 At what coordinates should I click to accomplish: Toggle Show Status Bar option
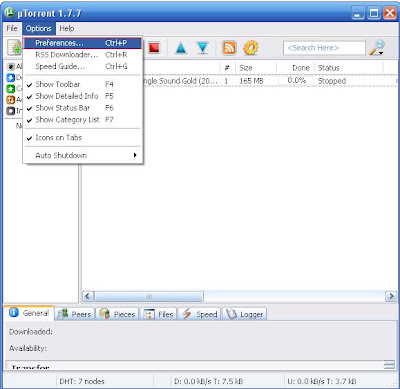pos(83,108)
